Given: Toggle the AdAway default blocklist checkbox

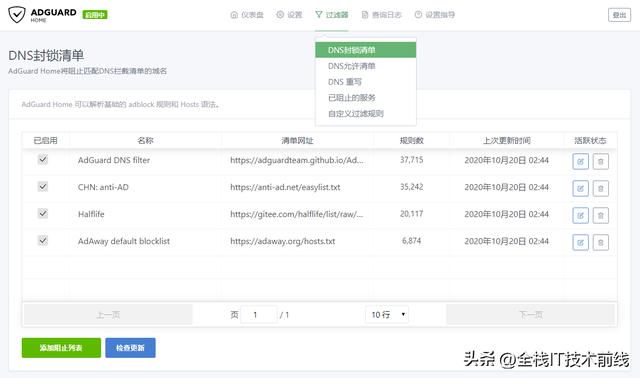Looking at the screenshot, I should coord(43,240).
